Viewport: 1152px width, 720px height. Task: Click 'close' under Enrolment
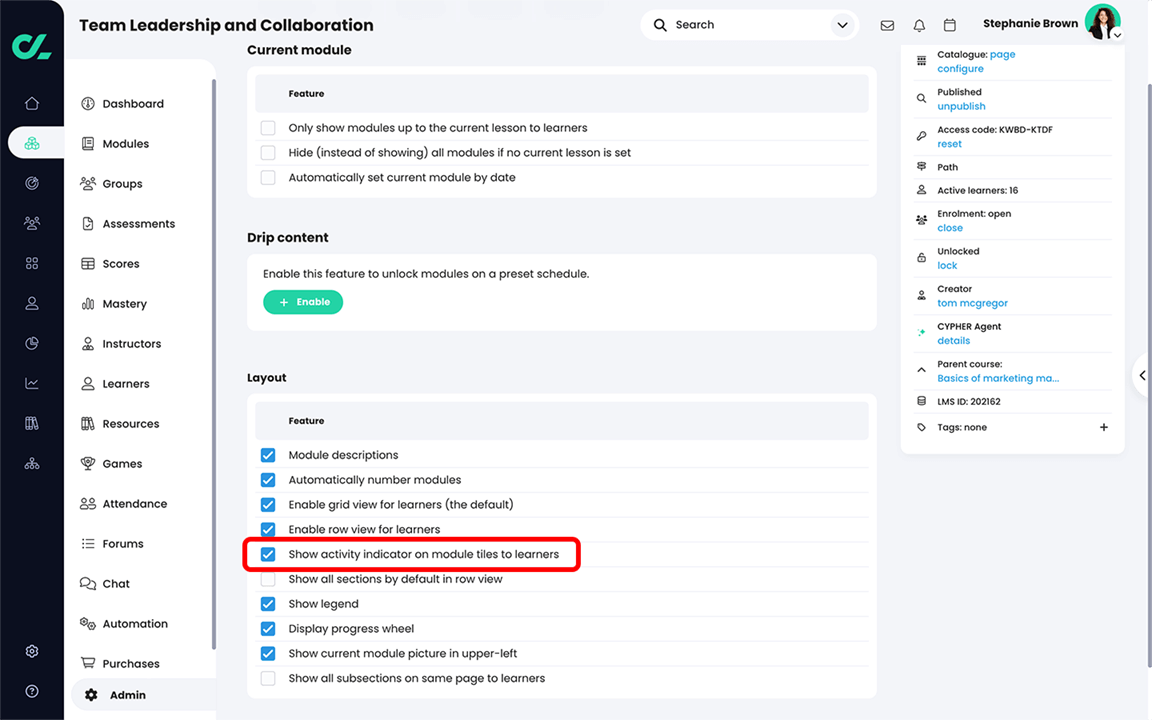click(x=950, y=228)
